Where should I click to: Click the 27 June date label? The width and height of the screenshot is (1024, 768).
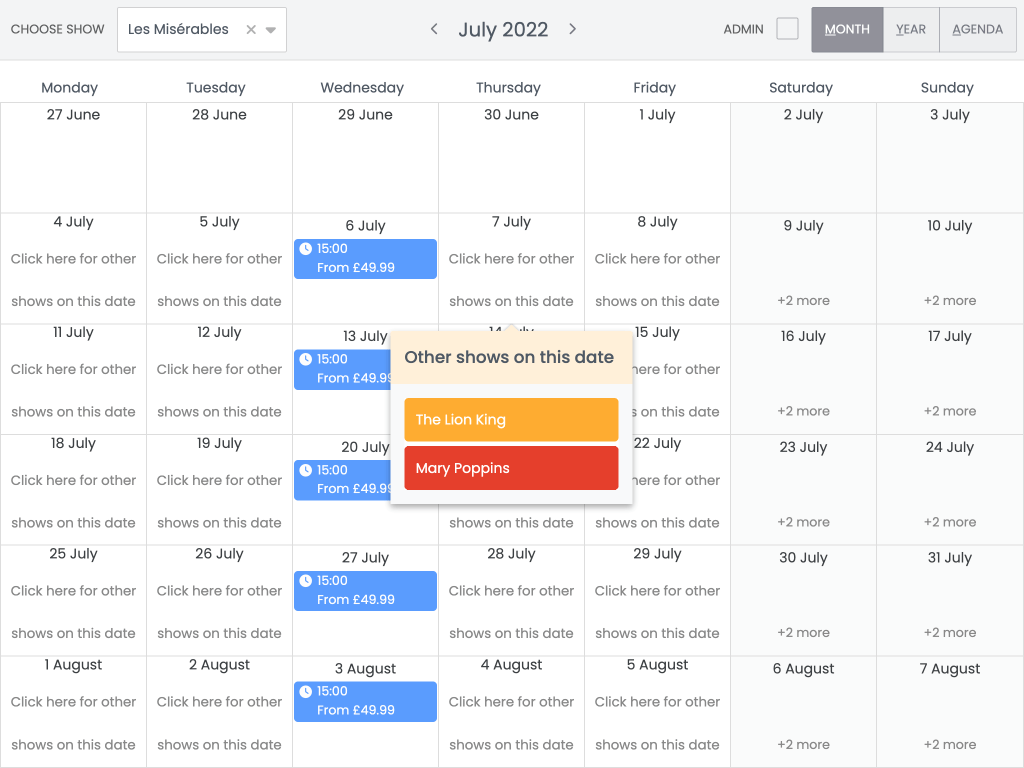[x=73, y=114]
